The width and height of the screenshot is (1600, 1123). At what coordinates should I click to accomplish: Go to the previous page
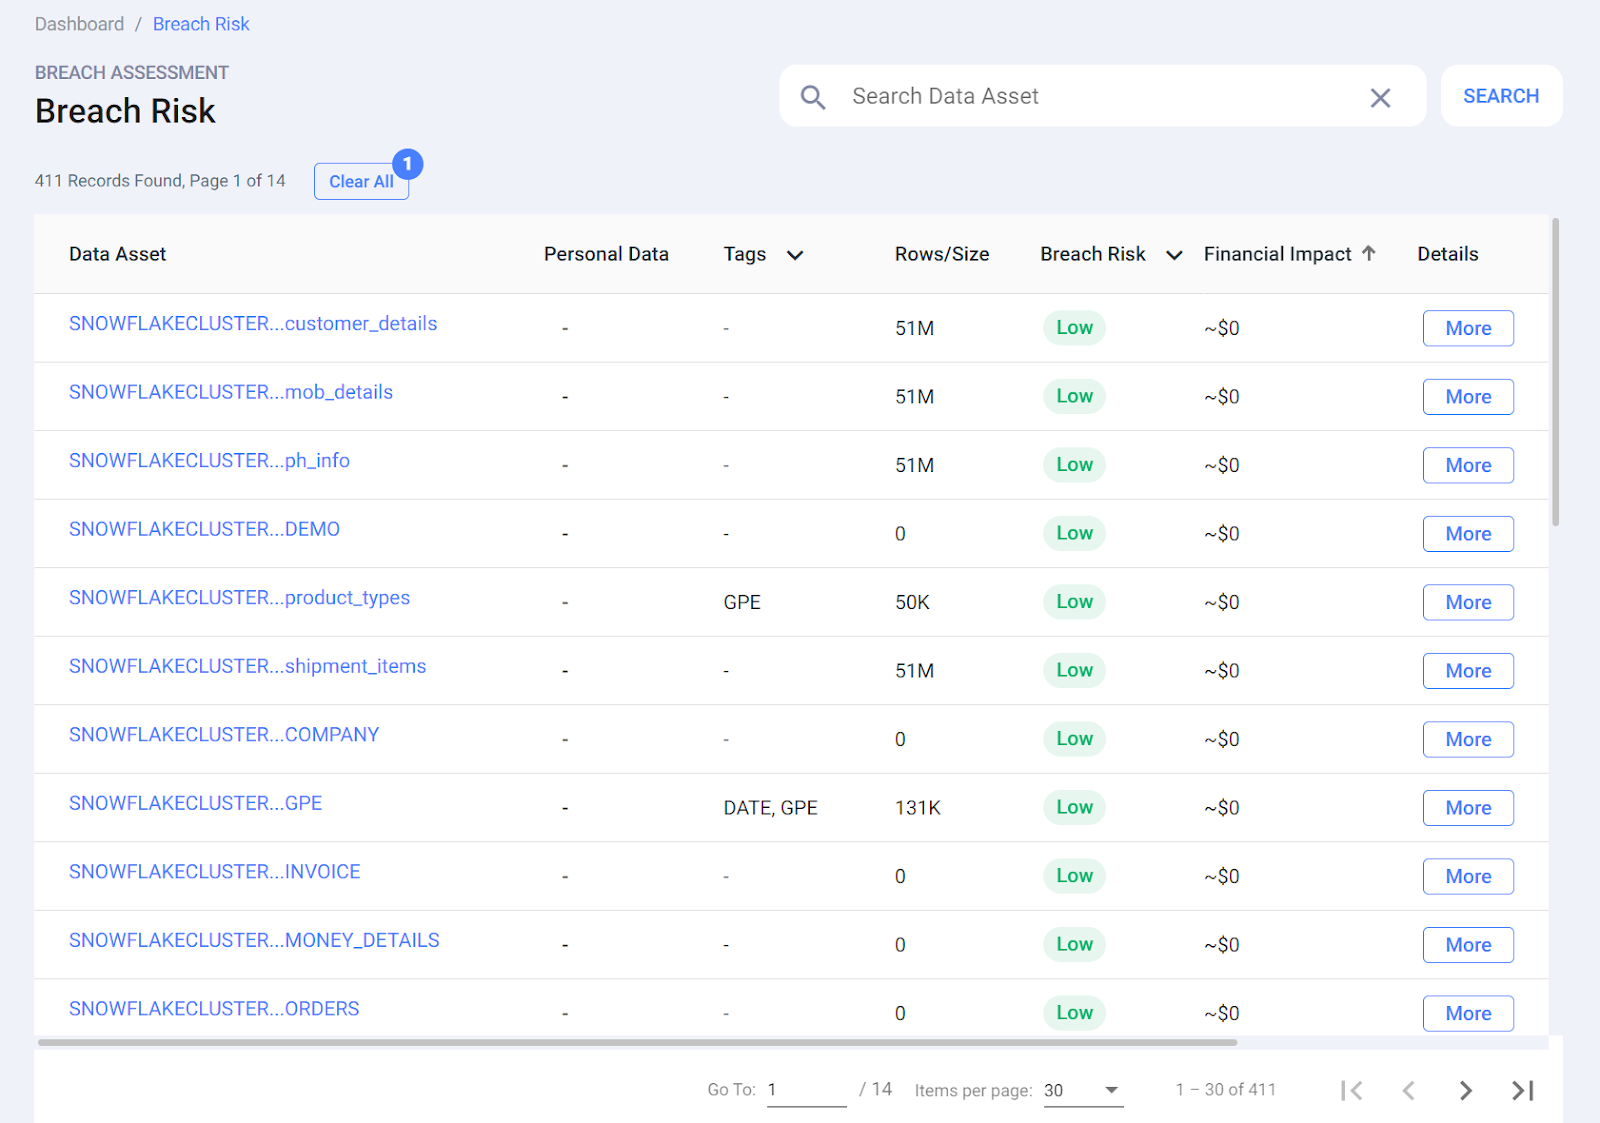coord(1408,1090)
